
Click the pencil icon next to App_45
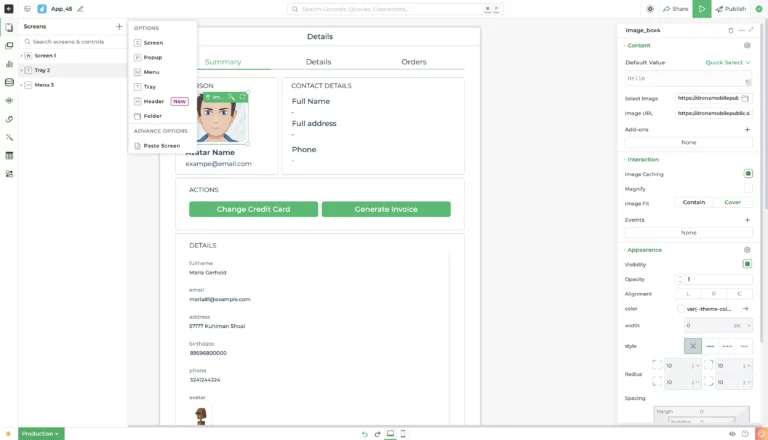(80, 9)
